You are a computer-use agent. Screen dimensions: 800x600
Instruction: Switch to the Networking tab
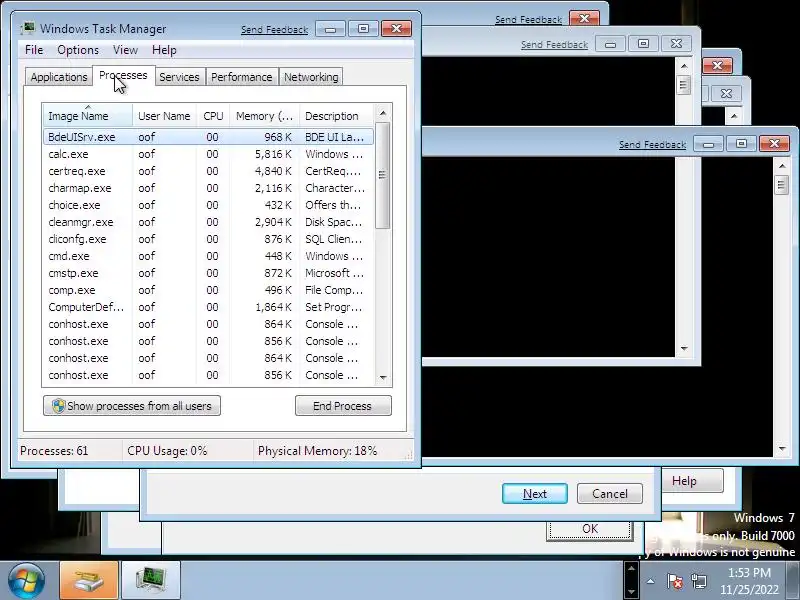[311, 77]
